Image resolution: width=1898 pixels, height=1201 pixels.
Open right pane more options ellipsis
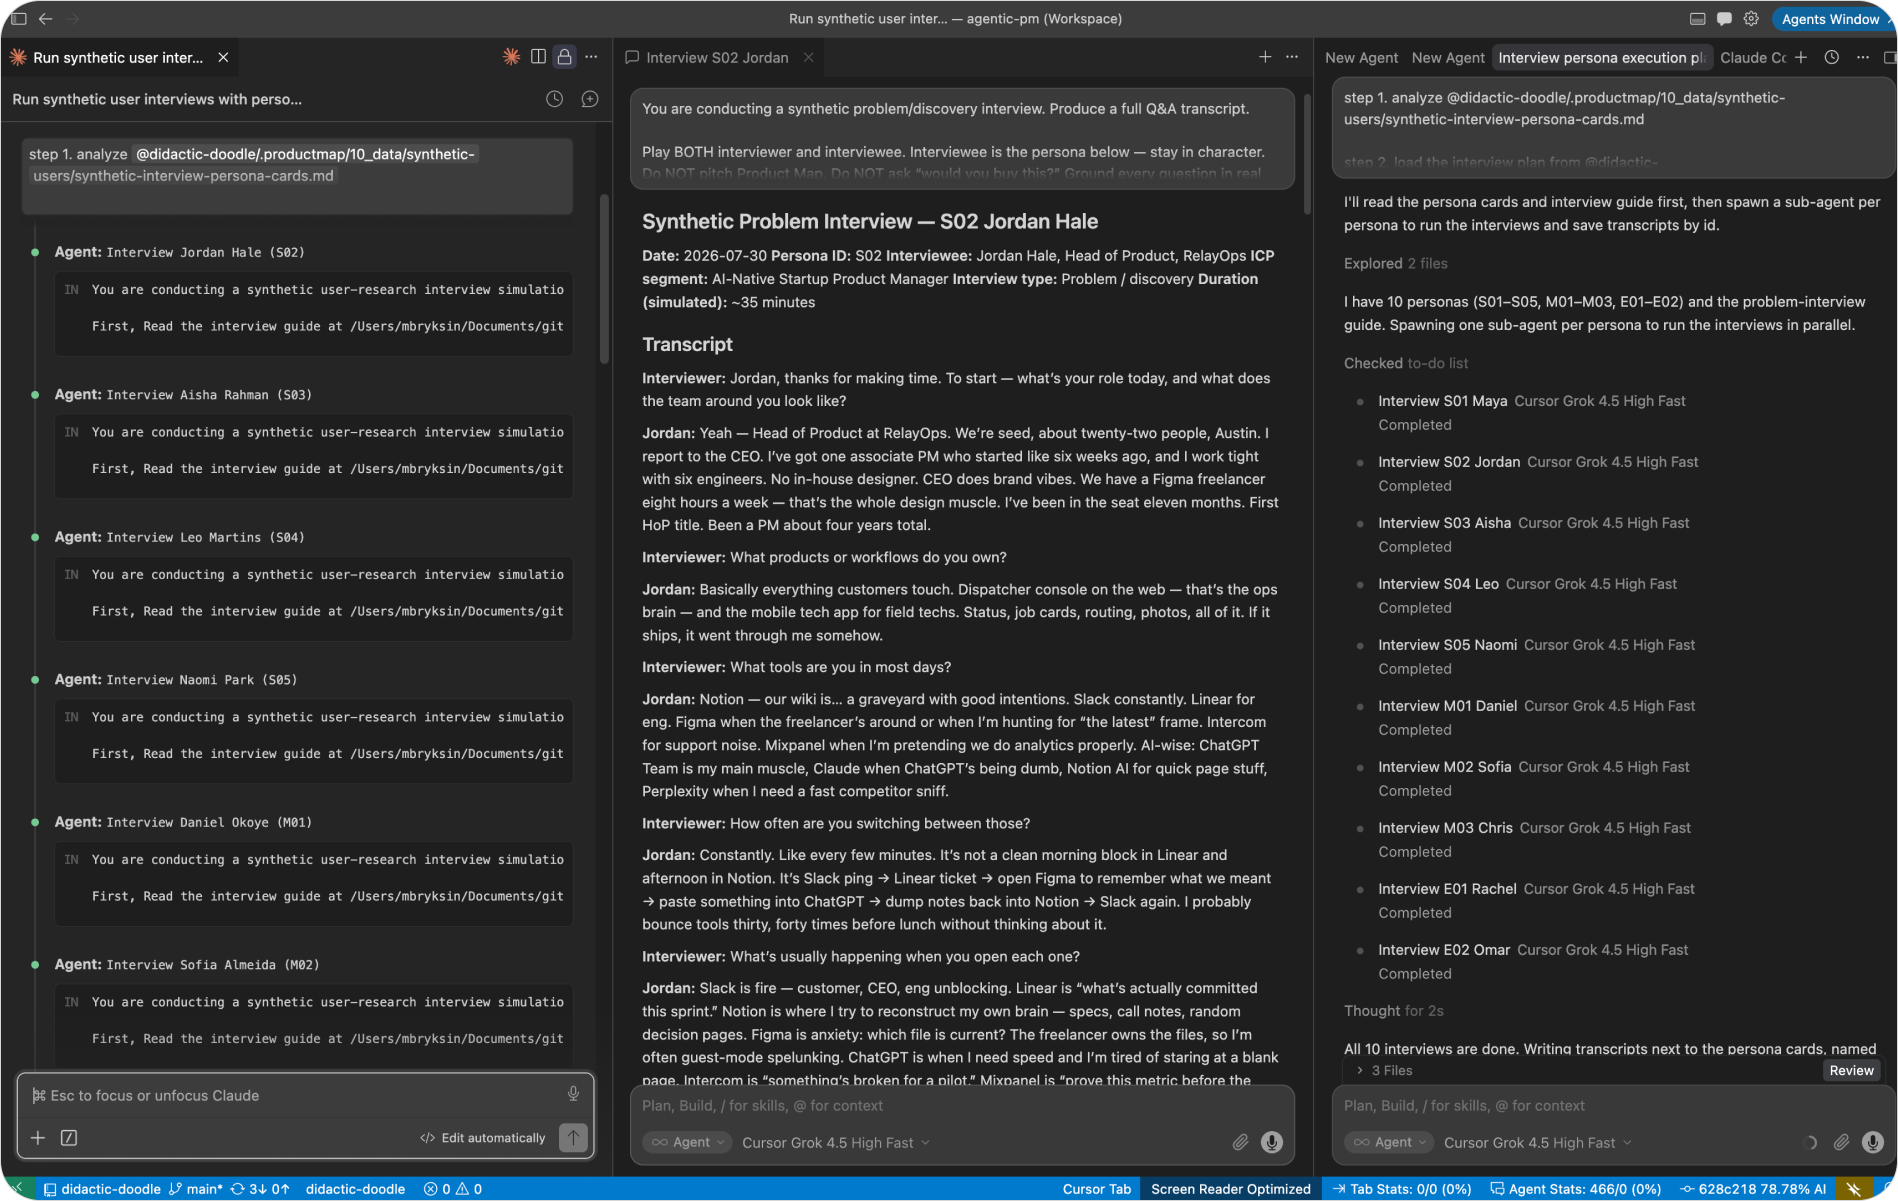(x=1862, y=57)
